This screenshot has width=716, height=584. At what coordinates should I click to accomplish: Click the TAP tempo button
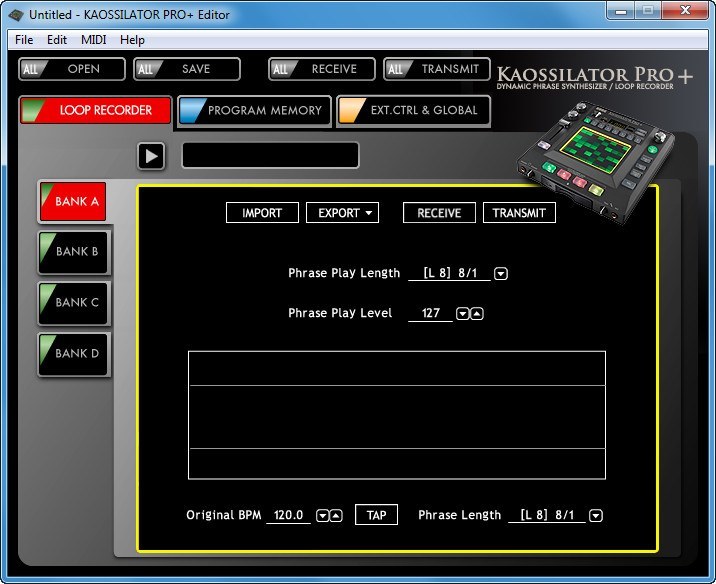(376, 515)
